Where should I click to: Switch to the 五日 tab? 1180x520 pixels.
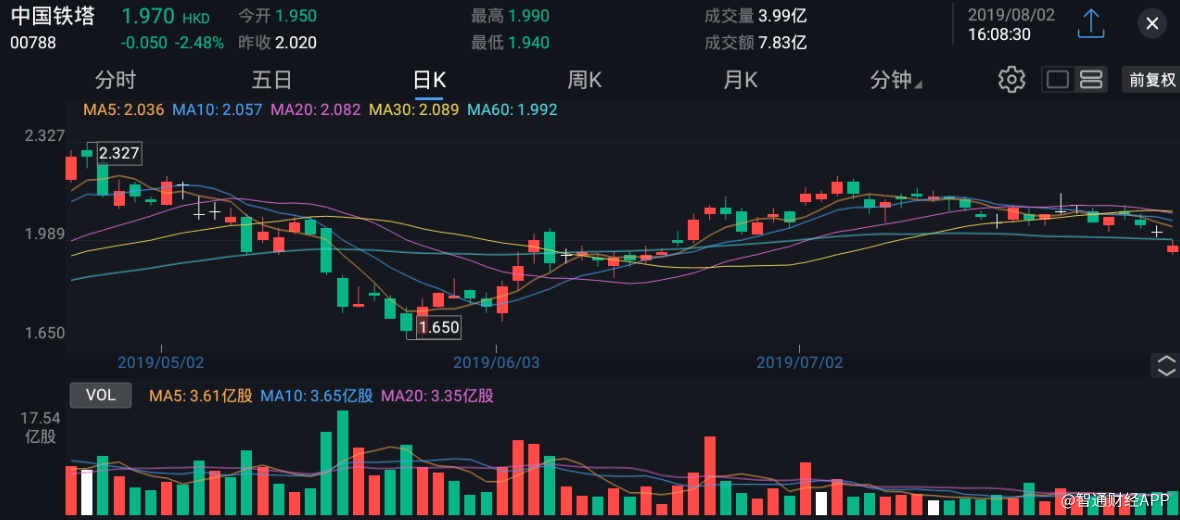pos(272,80)
